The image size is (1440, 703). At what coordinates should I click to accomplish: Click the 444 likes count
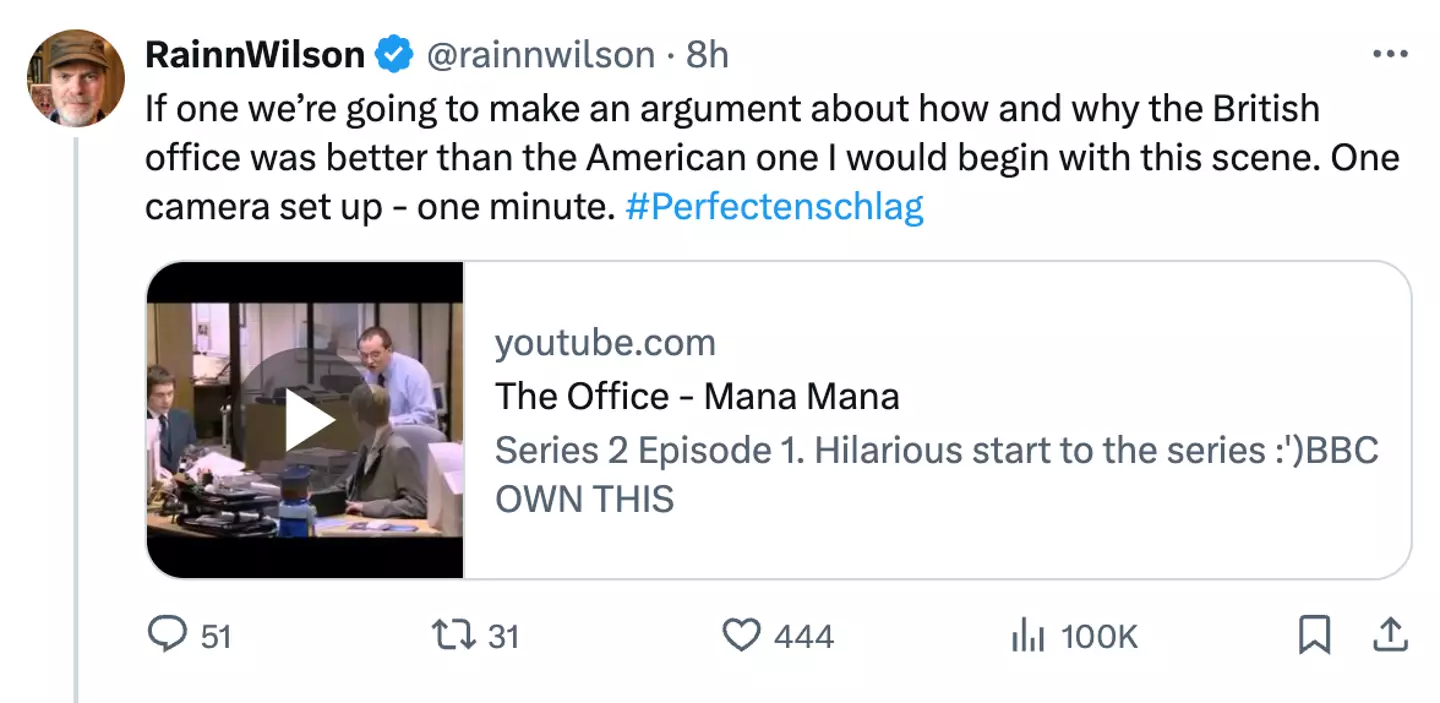coord(803,637)
